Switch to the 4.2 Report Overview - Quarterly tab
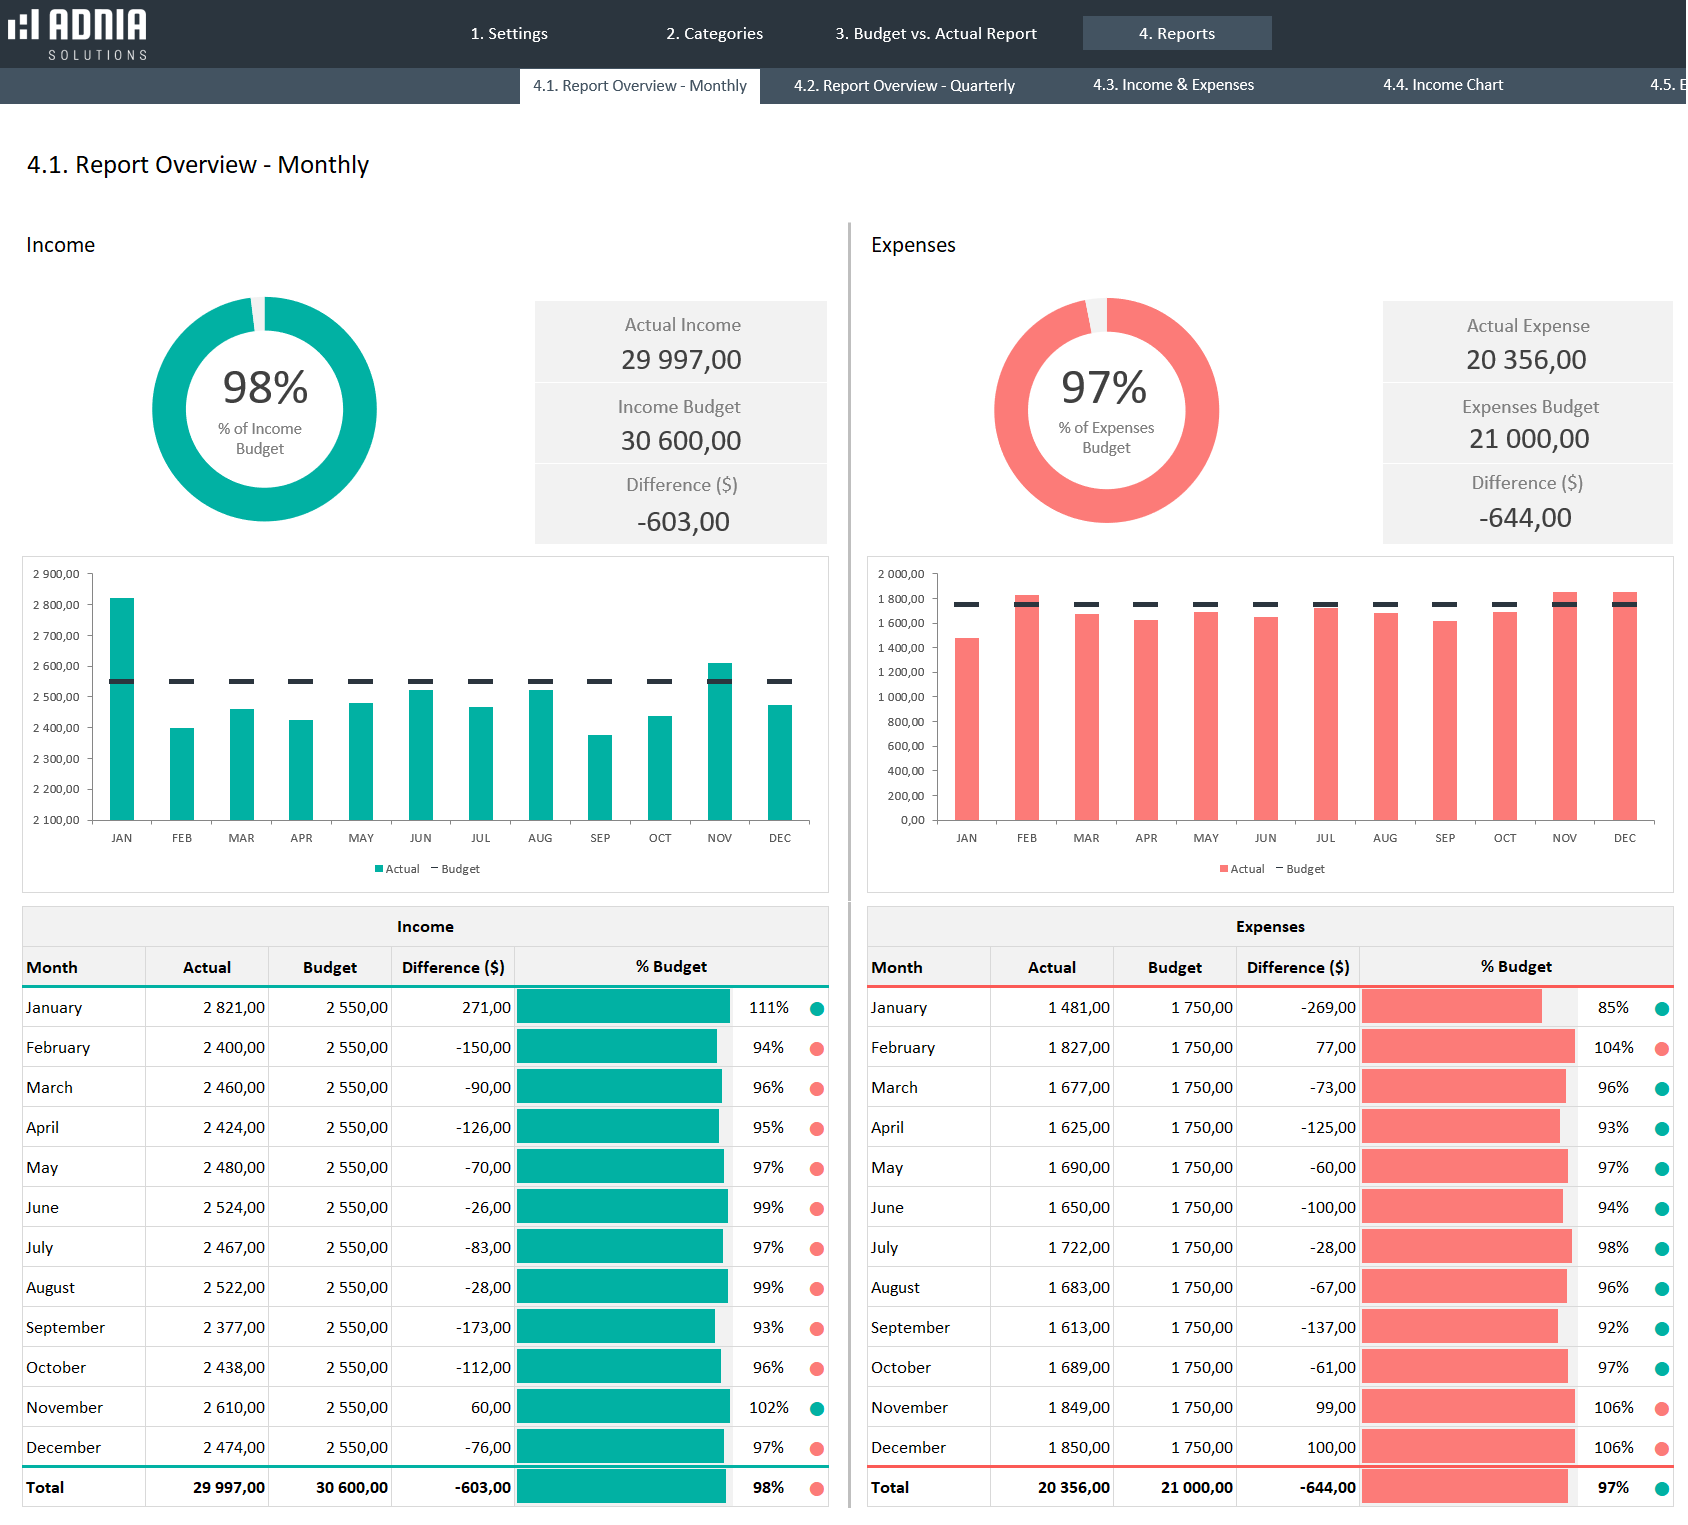The width and height of the screenshot is (1688, 1525). (904, 86)
